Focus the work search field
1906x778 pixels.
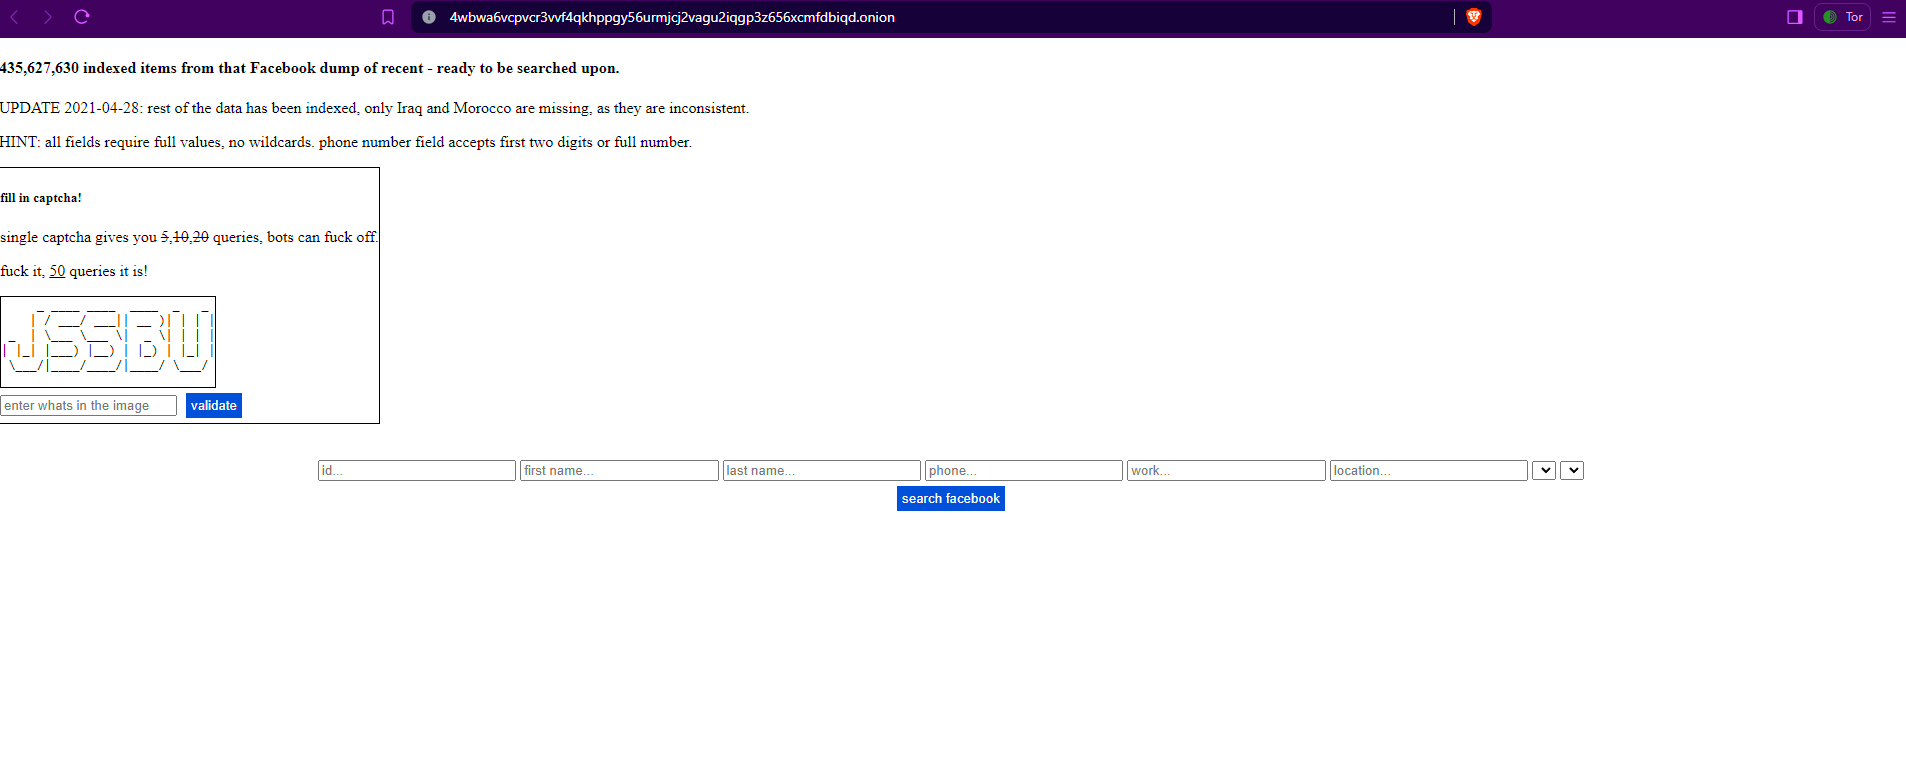tap(1226, 470)
